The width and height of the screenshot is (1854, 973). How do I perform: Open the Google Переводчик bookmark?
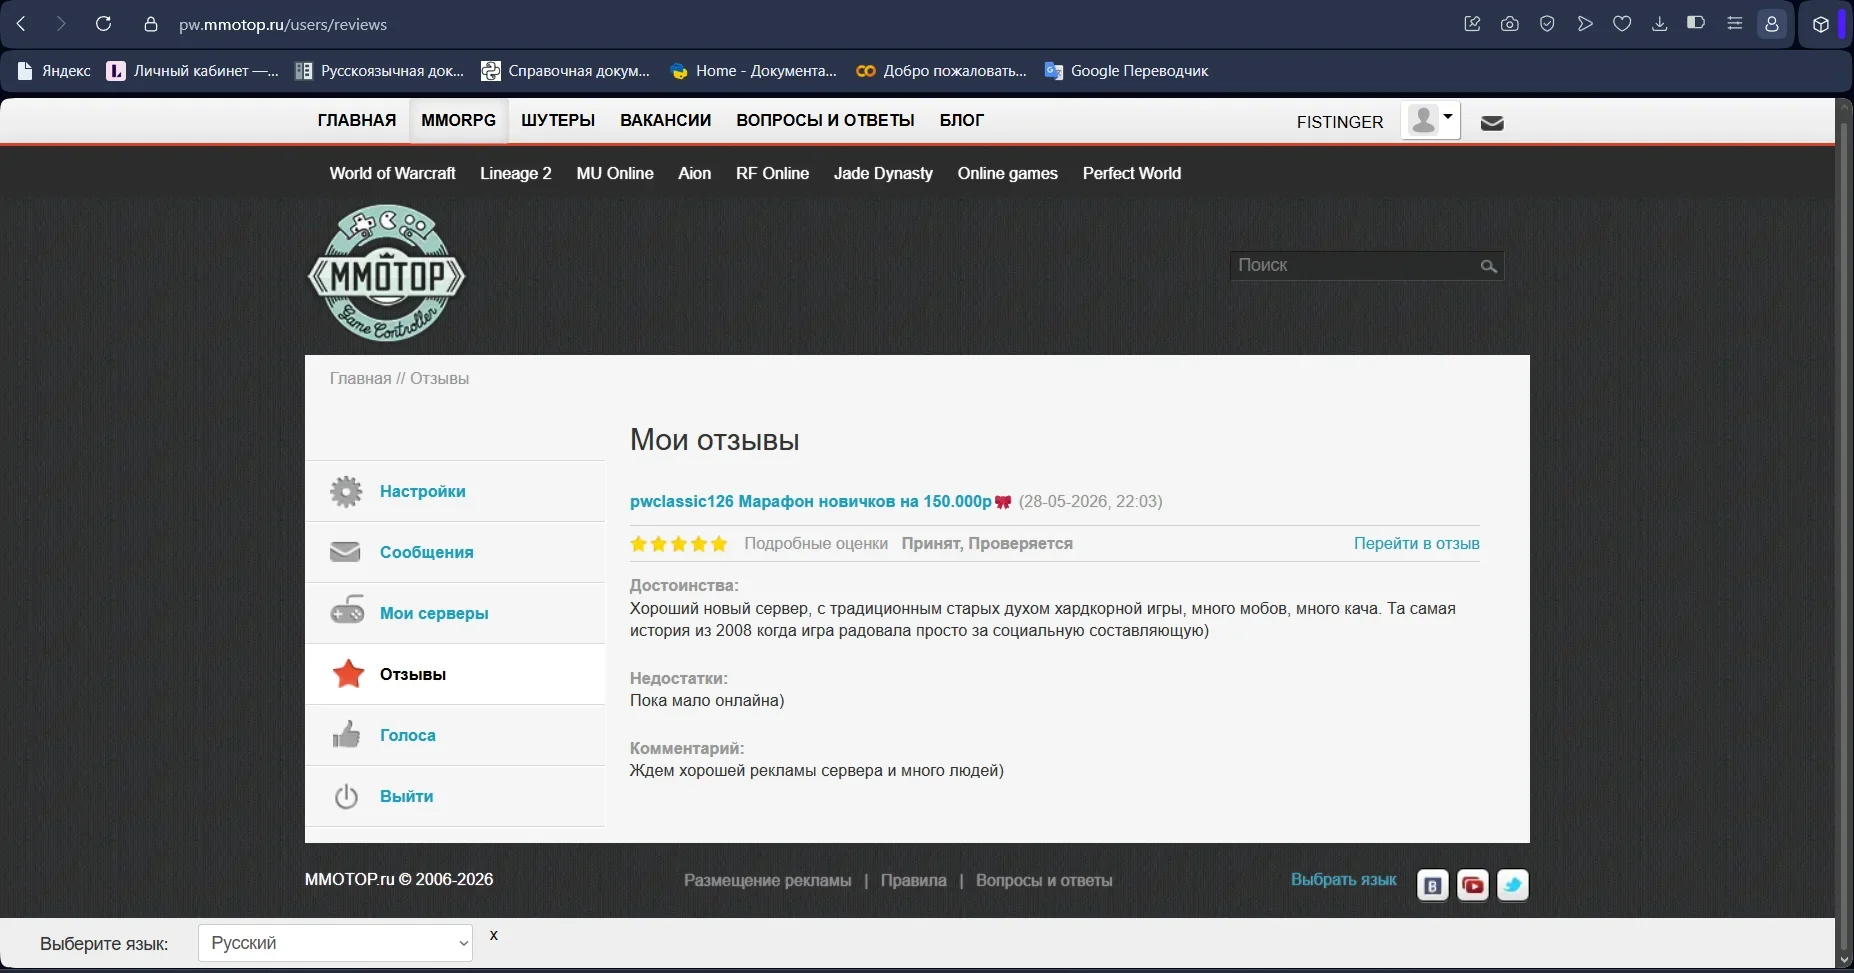point(1127,71)
